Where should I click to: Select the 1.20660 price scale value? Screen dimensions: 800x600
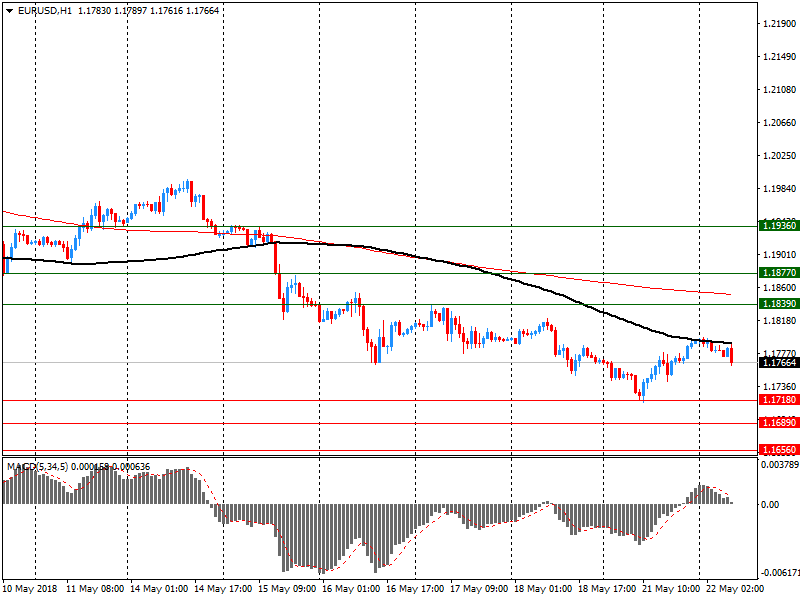click(780, 122)
